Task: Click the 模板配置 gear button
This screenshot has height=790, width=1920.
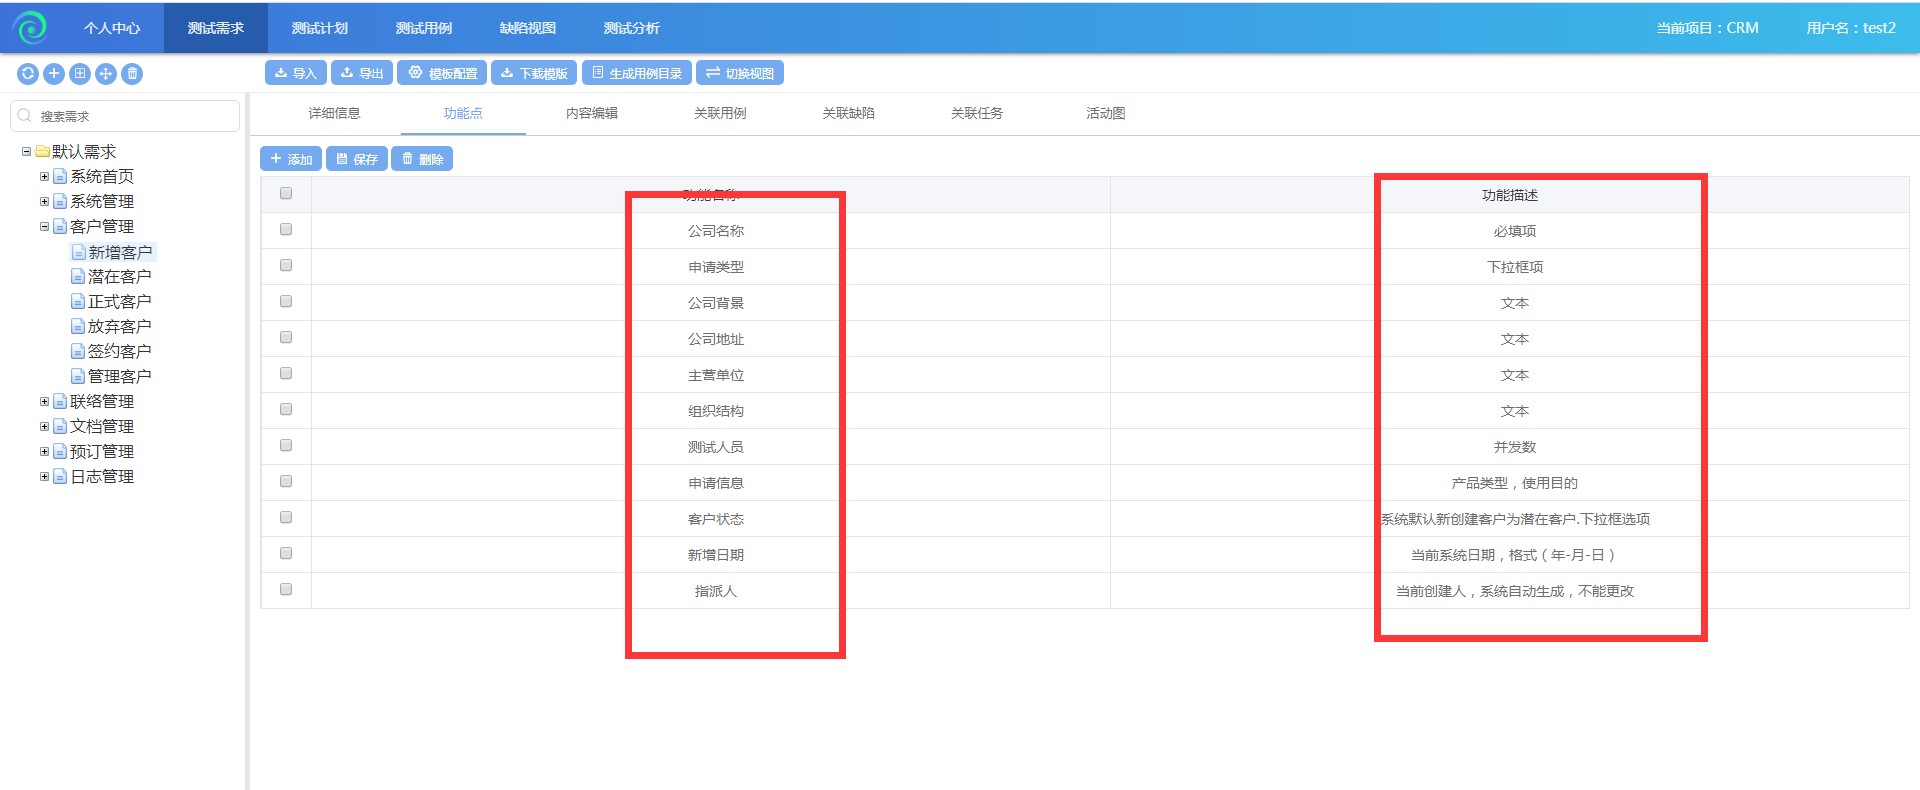Action: [442, 73]
